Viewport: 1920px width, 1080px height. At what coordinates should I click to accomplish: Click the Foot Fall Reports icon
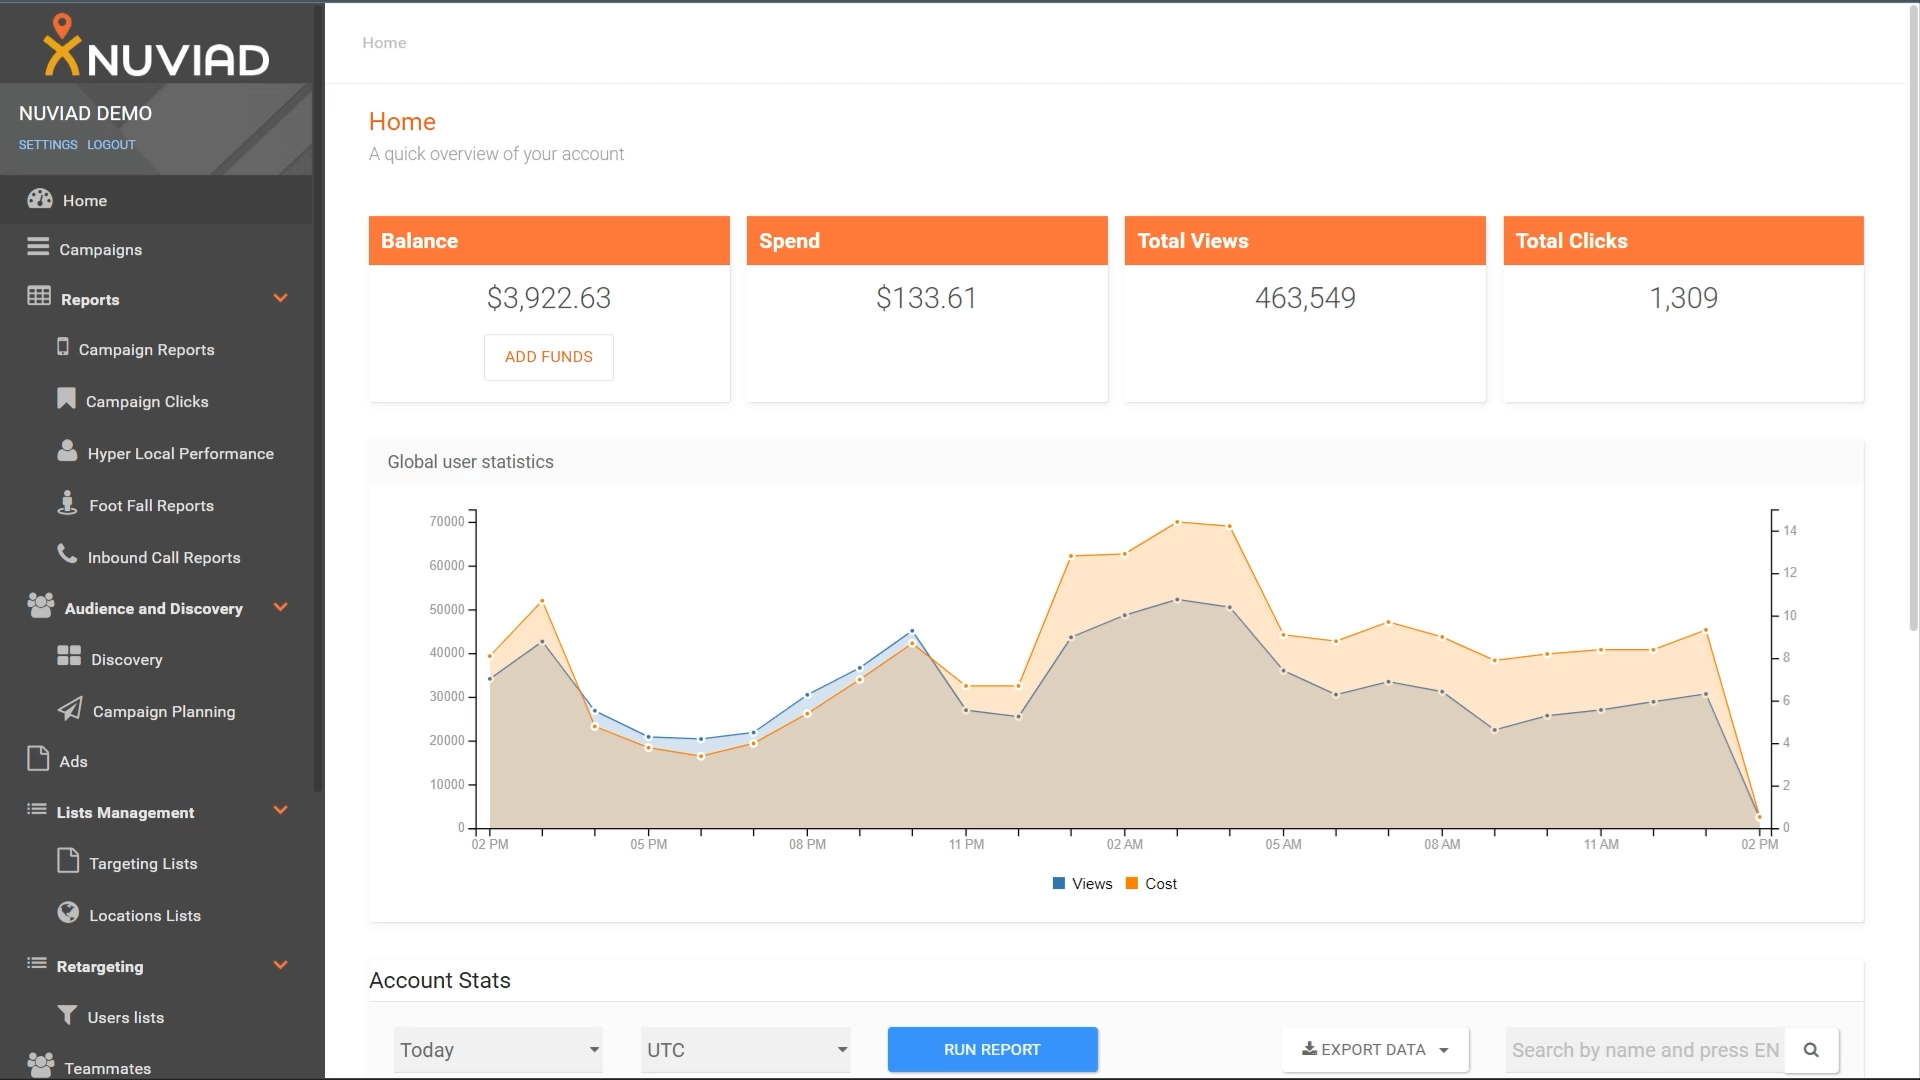[x=67, y=503]
